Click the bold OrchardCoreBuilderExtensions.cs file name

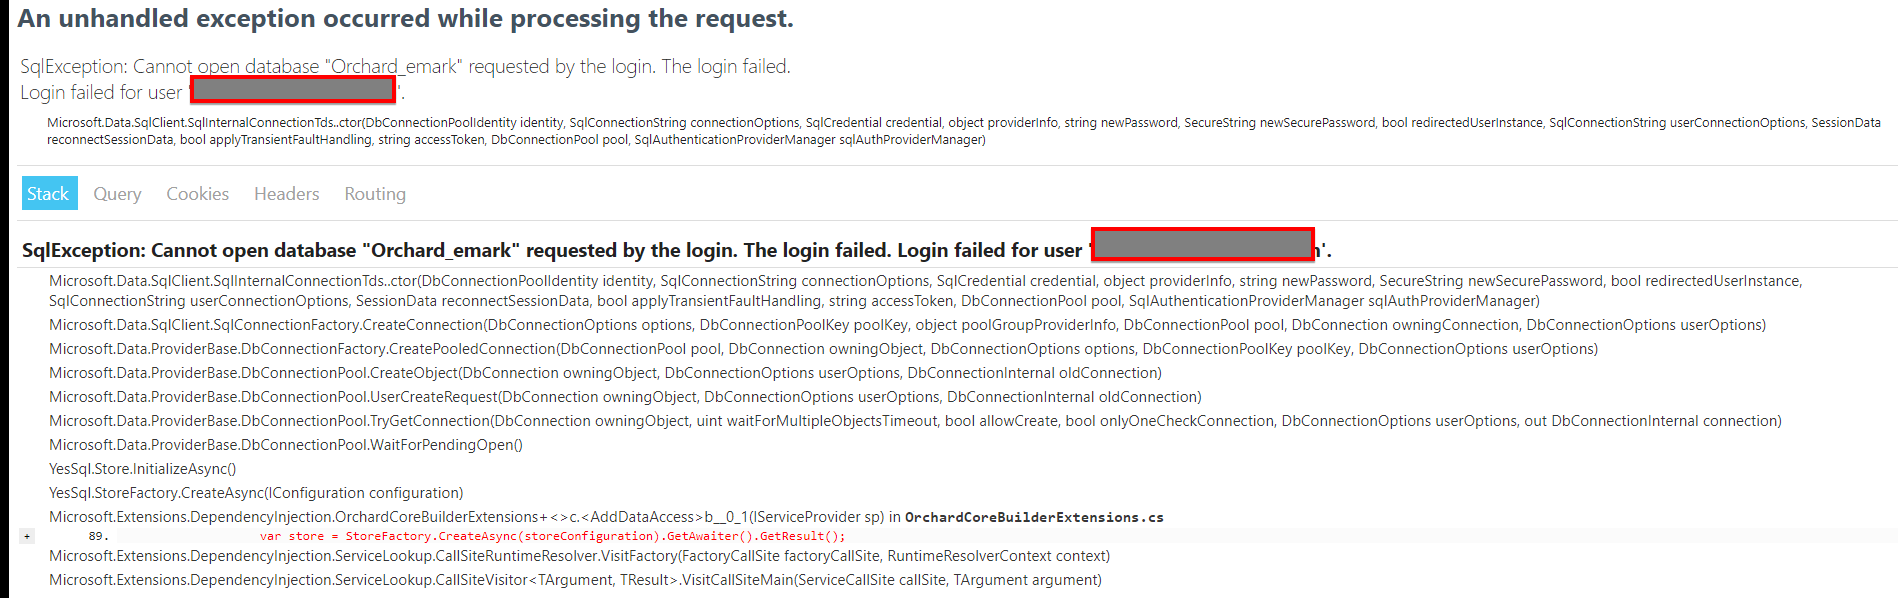click(1035, 516)
